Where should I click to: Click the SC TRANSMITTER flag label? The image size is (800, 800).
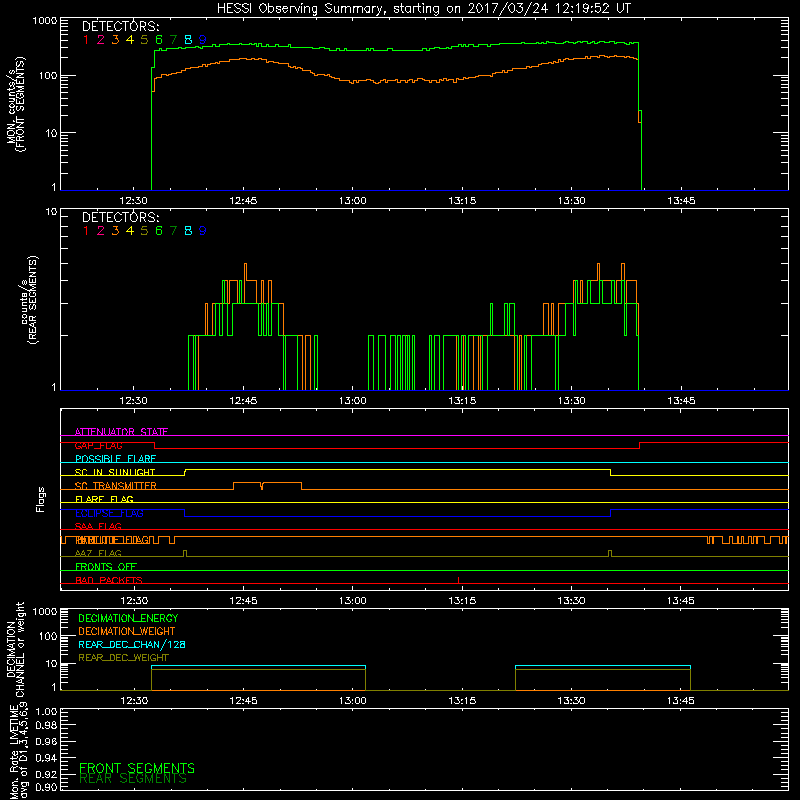[115, 486]
